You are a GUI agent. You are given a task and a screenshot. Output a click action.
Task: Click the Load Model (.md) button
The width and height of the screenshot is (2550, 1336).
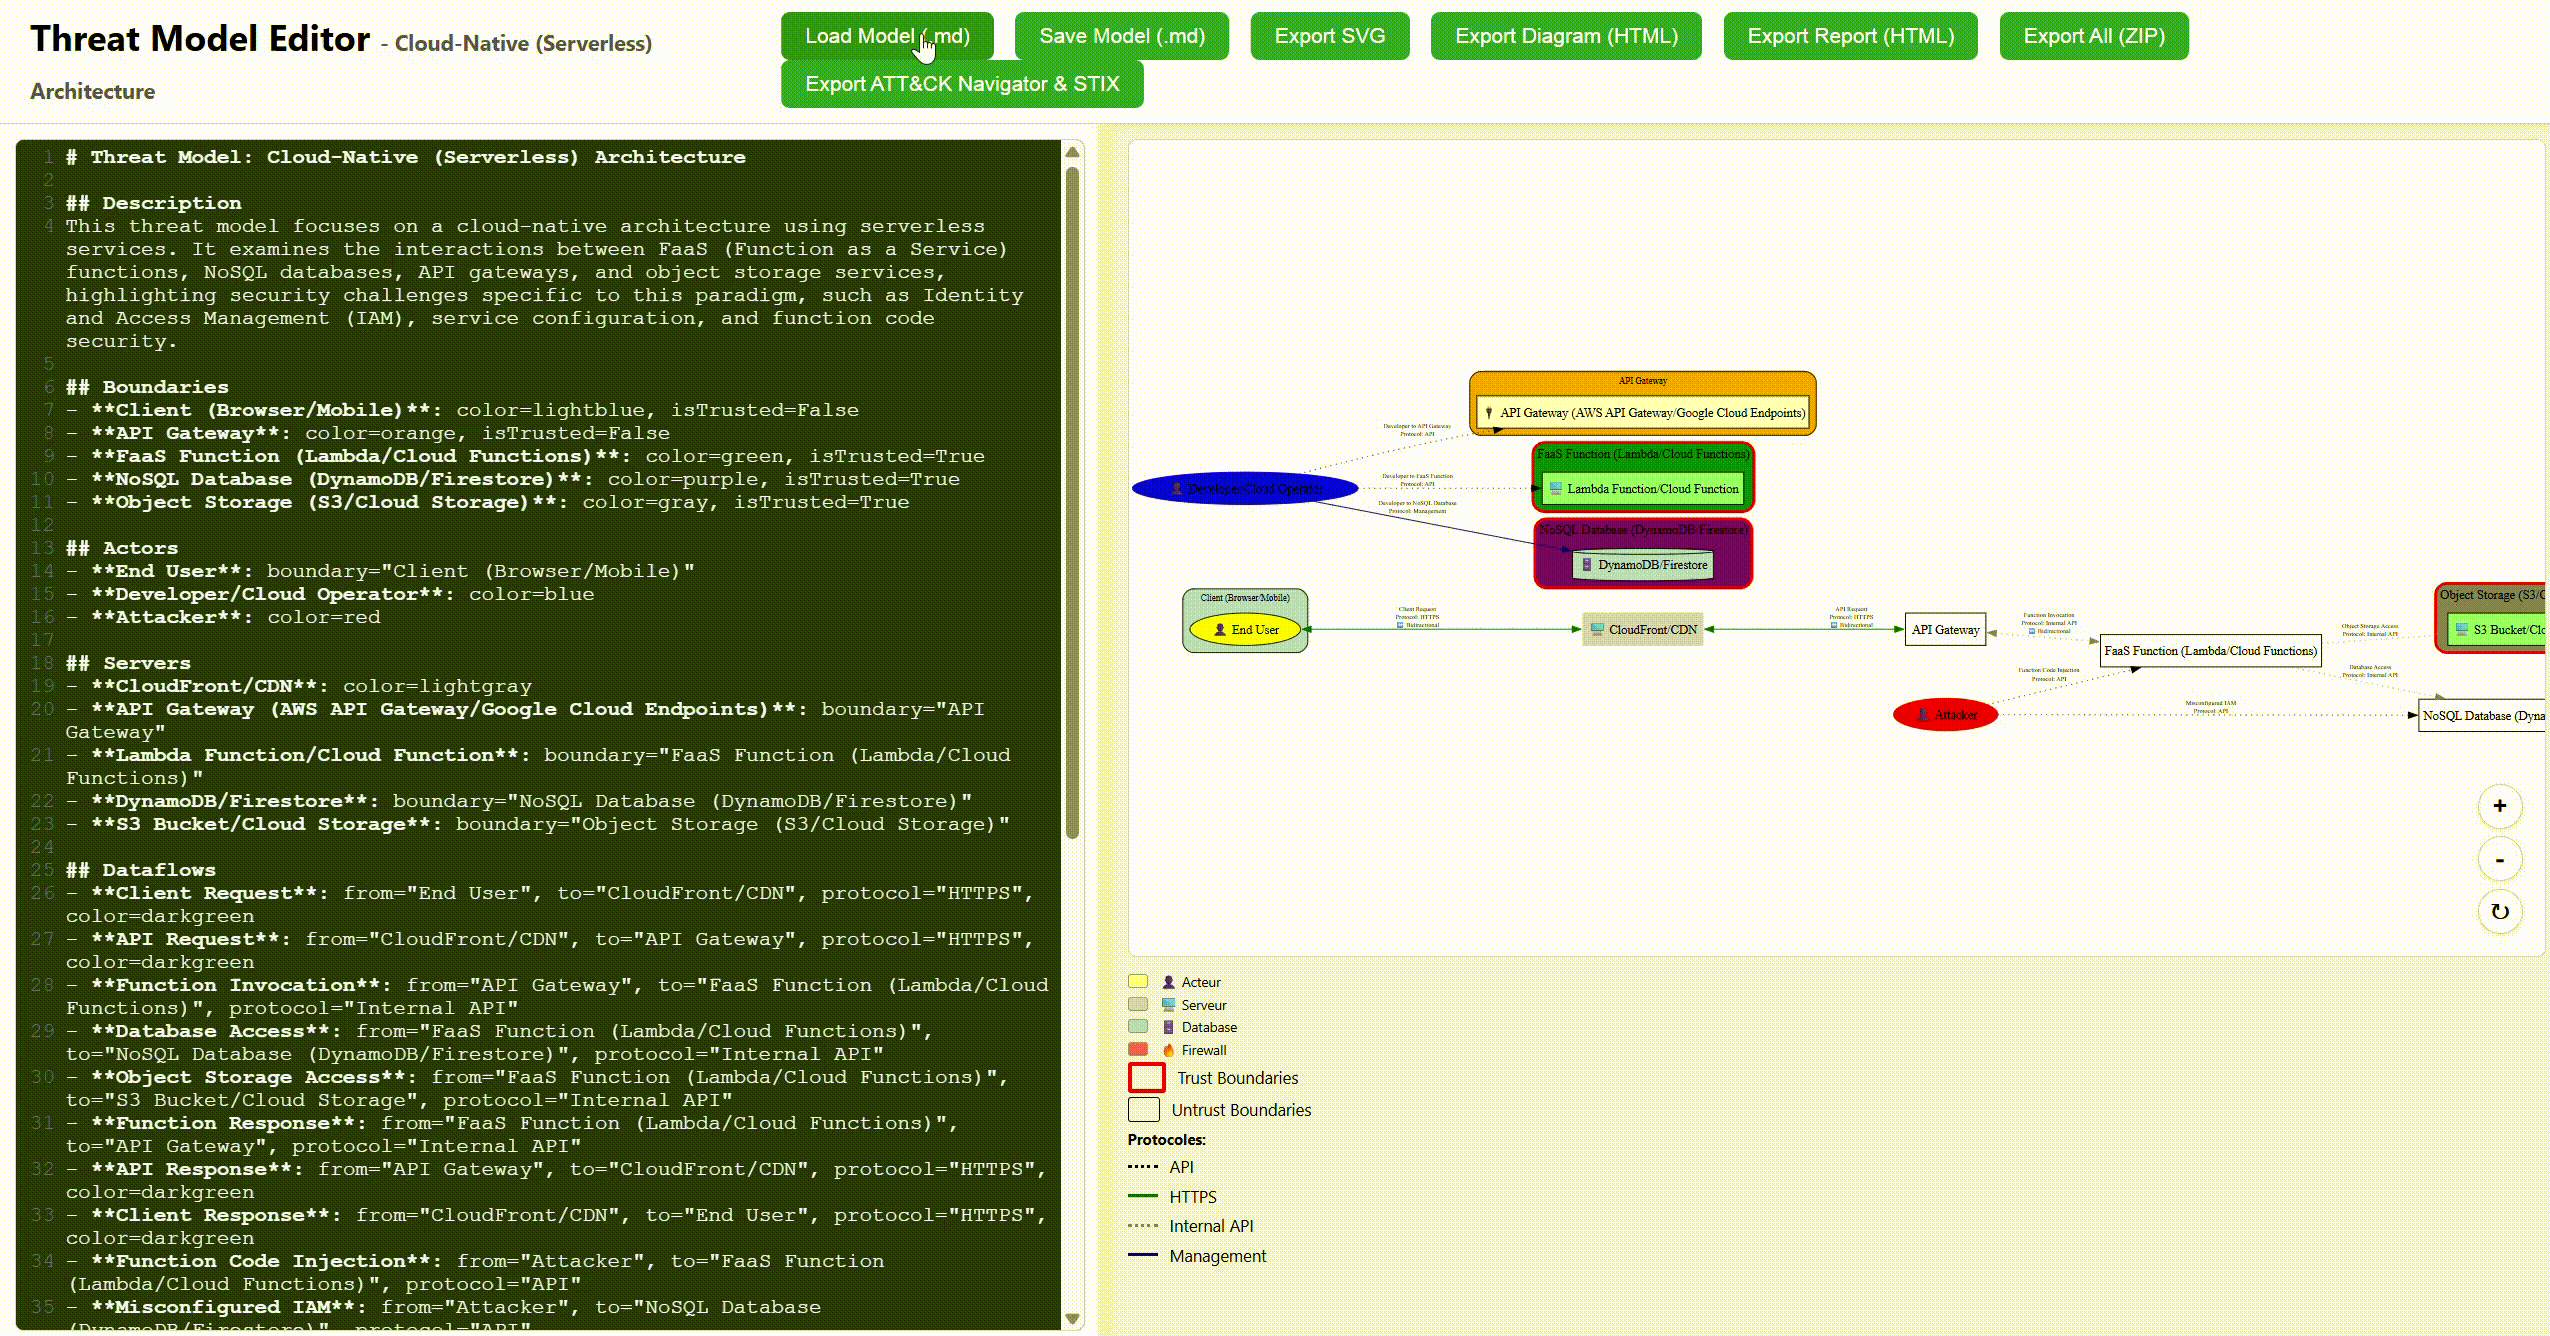[886, 36]
